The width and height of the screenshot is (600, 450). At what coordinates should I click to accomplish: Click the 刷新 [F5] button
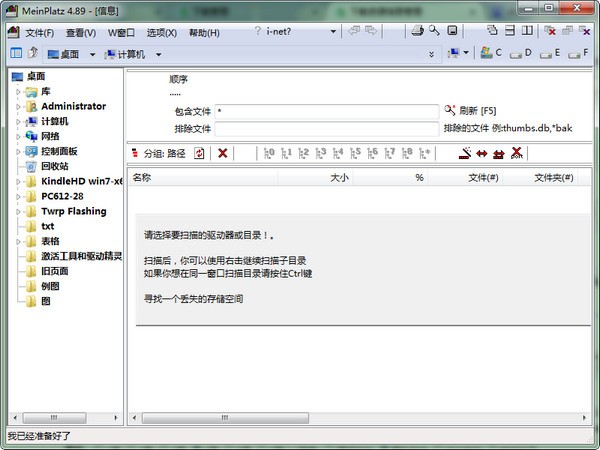click(x=470, y=111)
